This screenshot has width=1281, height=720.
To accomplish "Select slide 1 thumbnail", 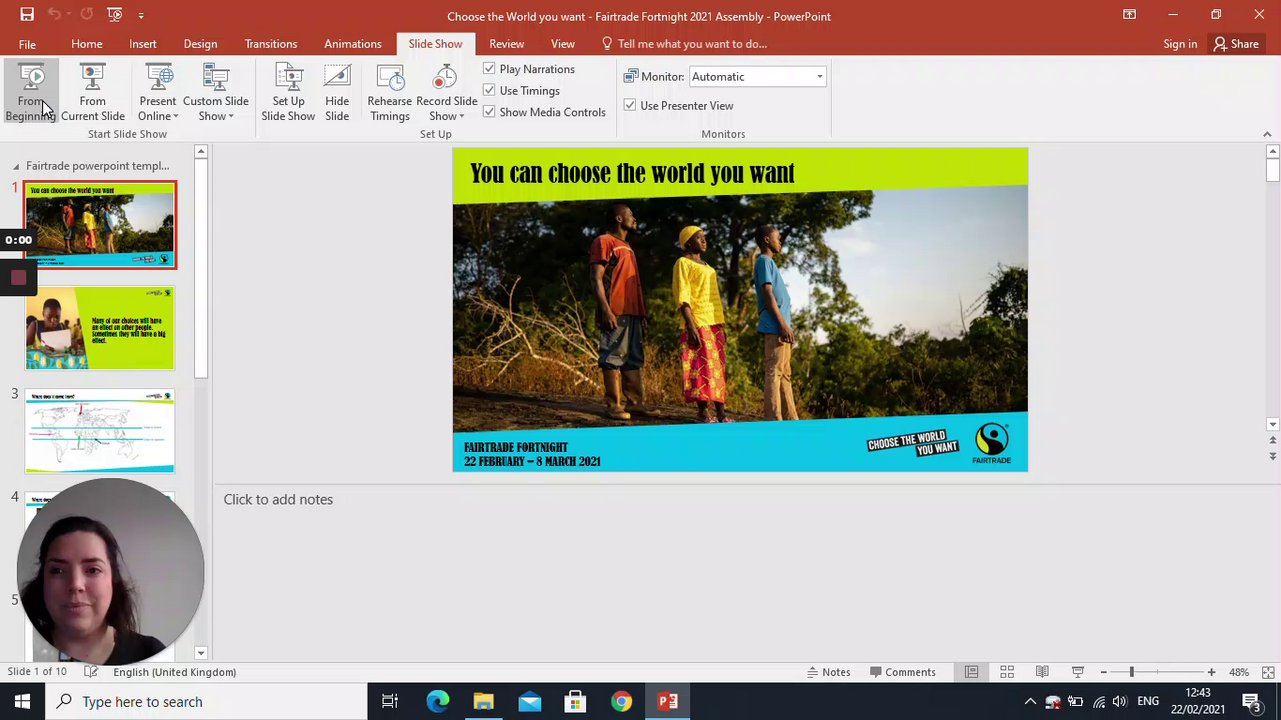I will 100,225.
